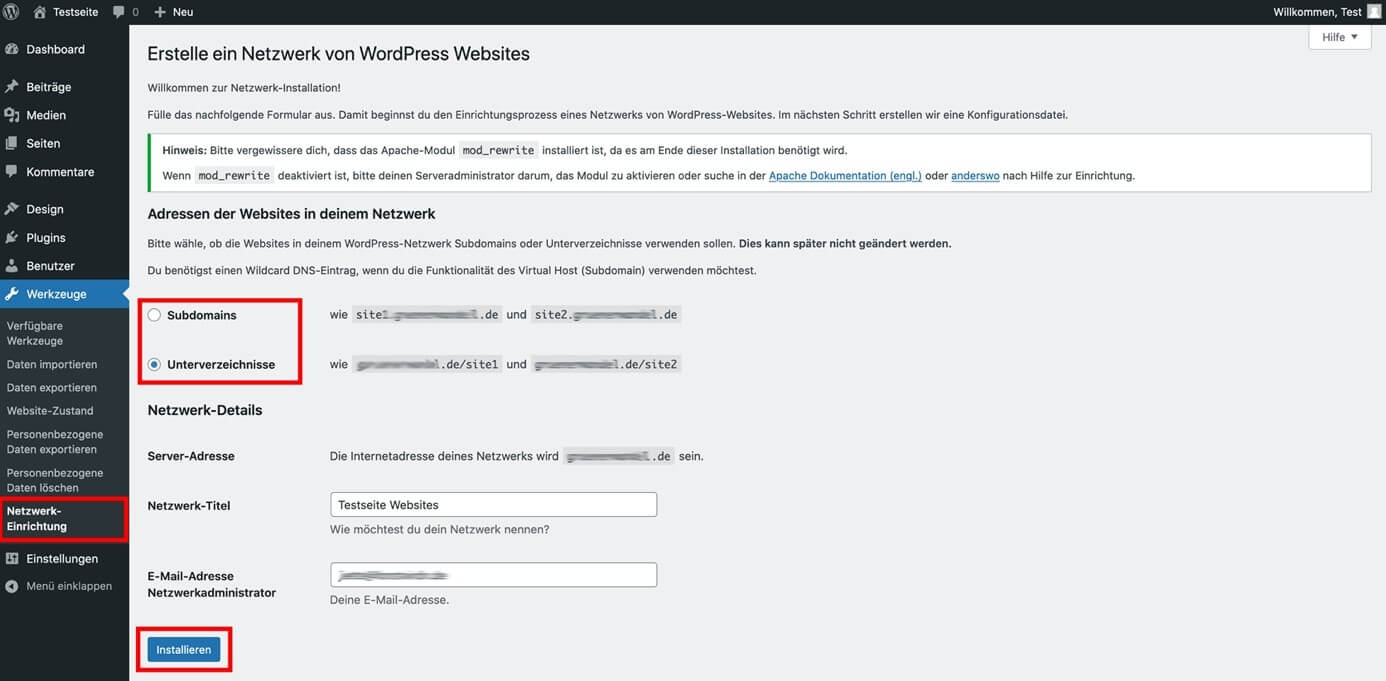Click the Server-Adresse label
The image size is (1386, 681).
pos(191,456)
